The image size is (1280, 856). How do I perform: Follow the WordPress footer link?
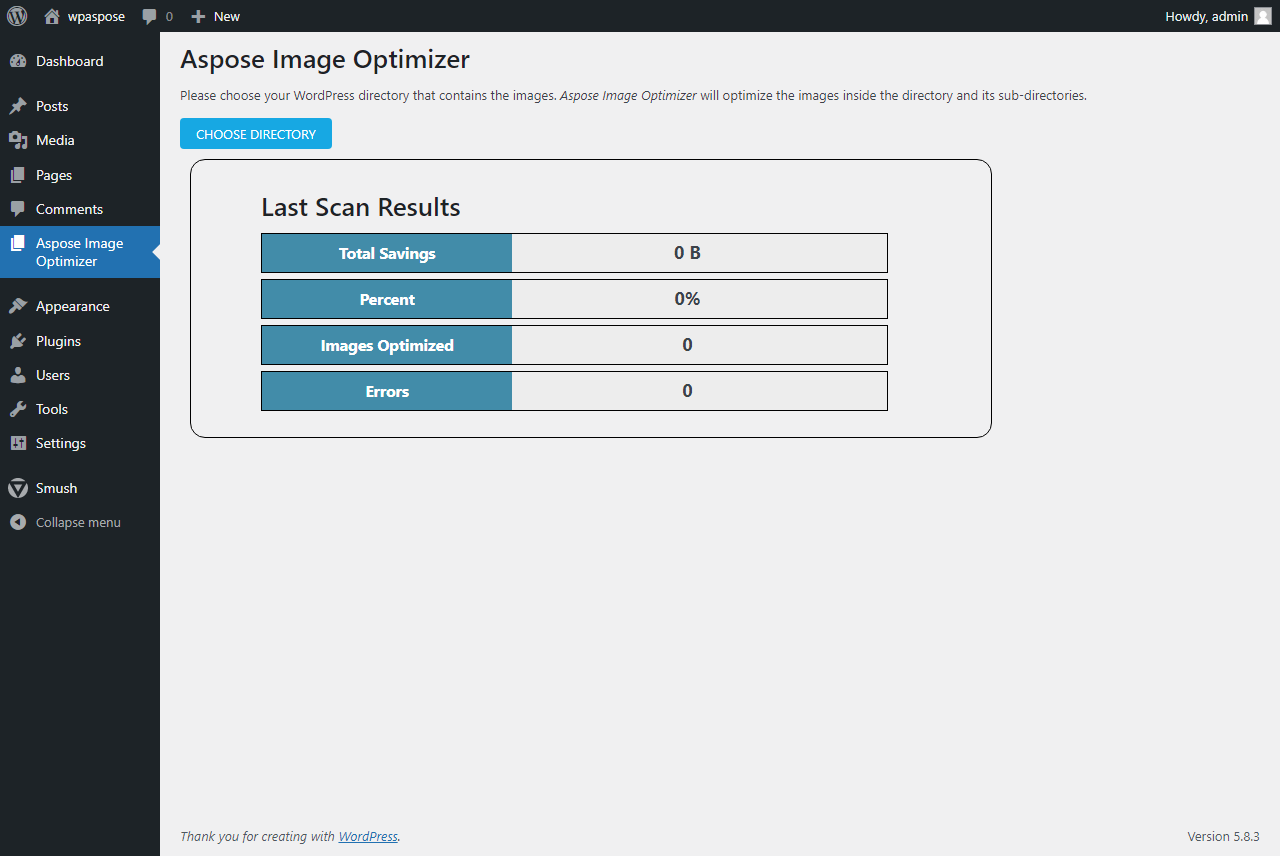(x=368, y=836)
